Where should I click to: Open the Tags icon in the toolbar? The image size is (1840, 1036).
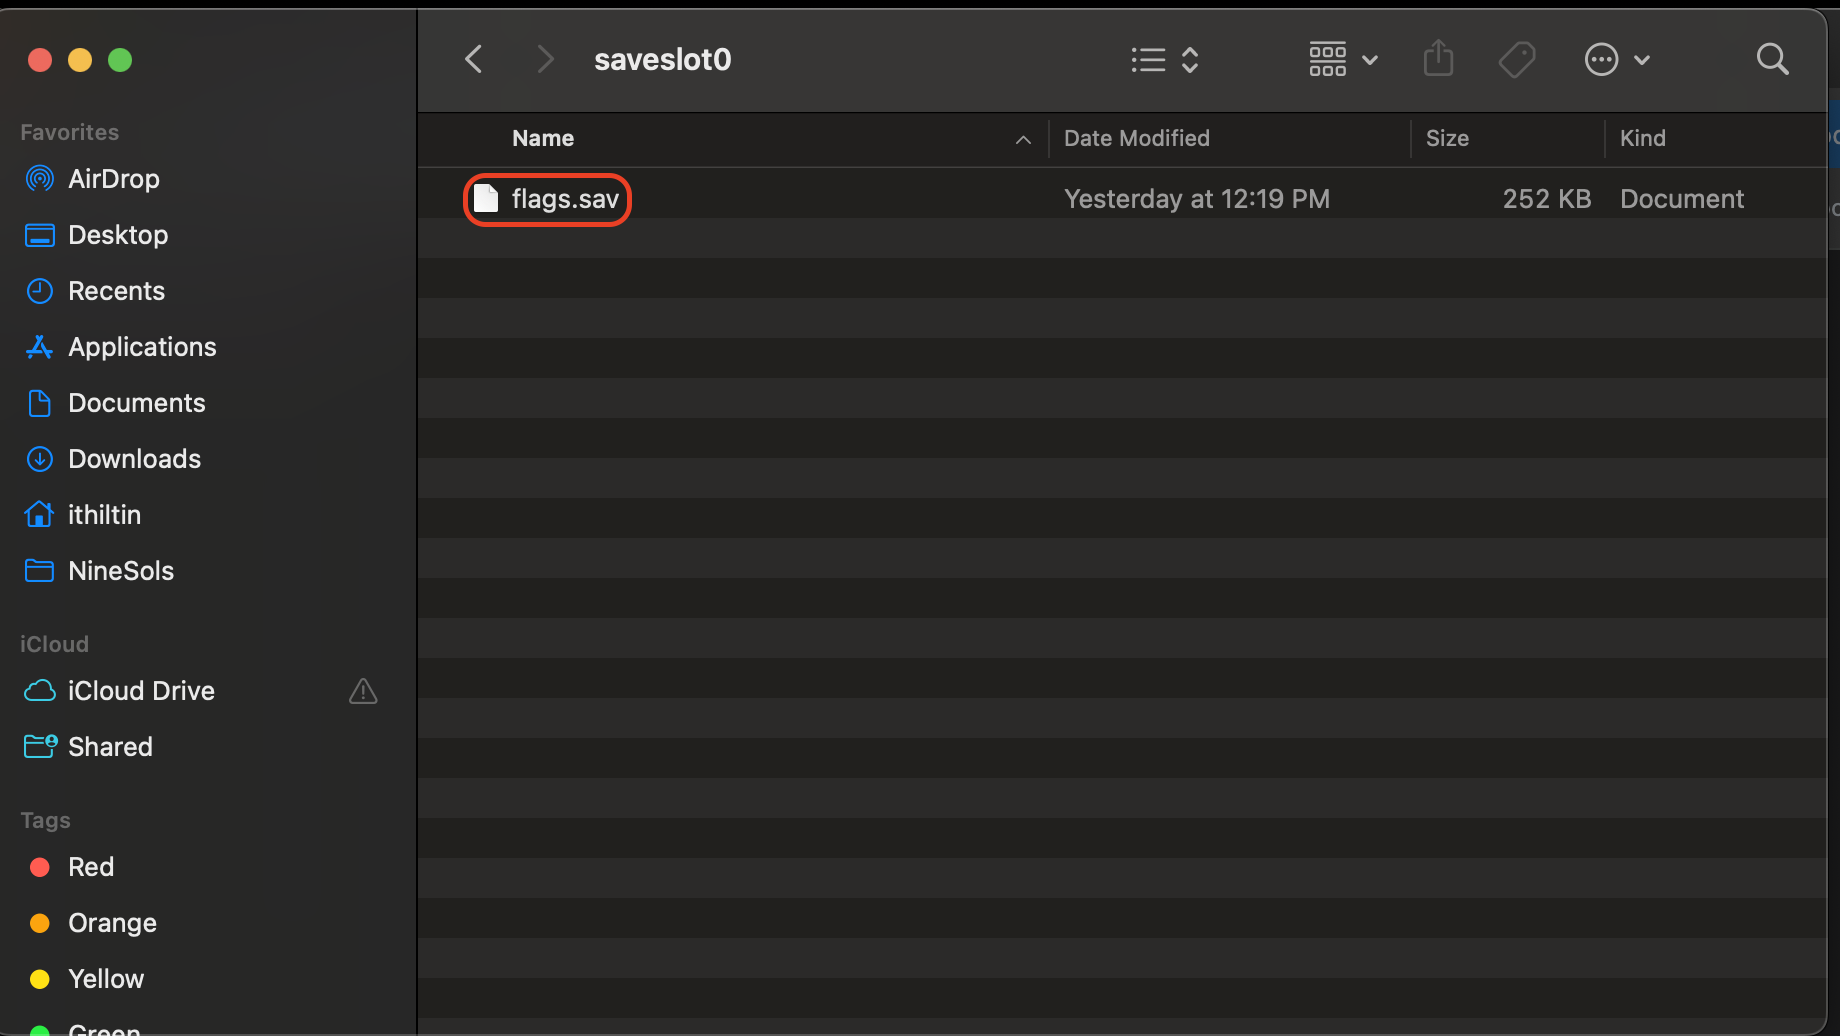click(1516, 59)
